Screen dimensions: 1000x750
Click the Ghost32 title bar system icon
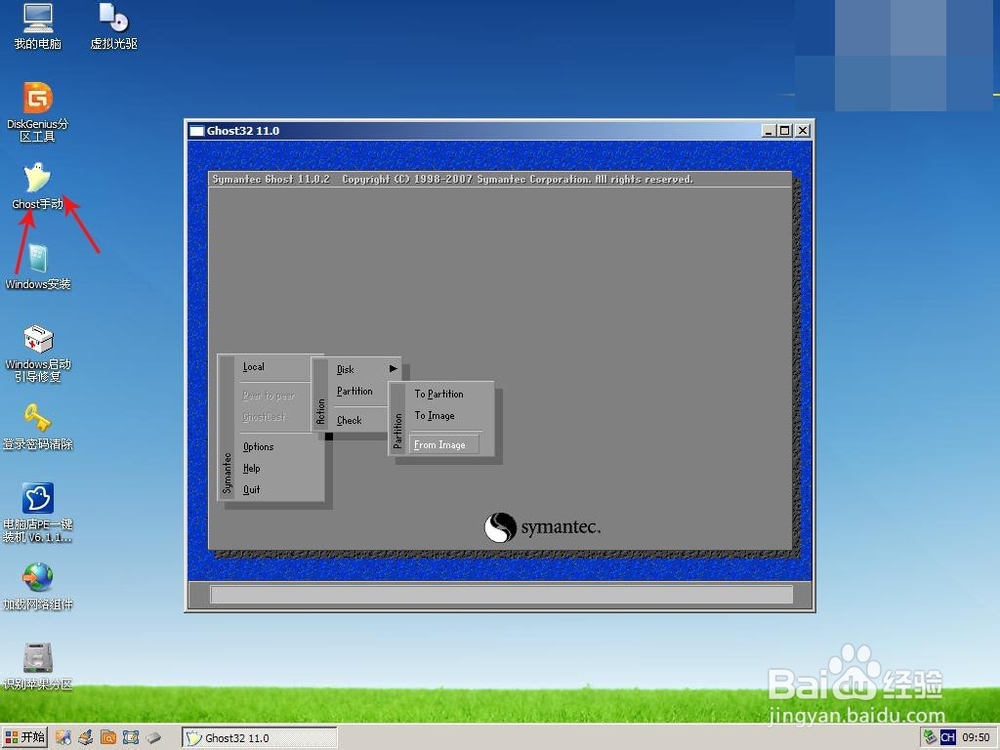[x=196, y=131]
